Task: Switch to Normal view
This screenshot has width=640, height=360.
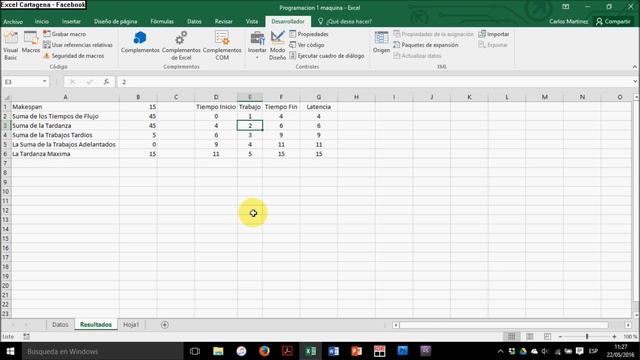Action: pos(511,336)
